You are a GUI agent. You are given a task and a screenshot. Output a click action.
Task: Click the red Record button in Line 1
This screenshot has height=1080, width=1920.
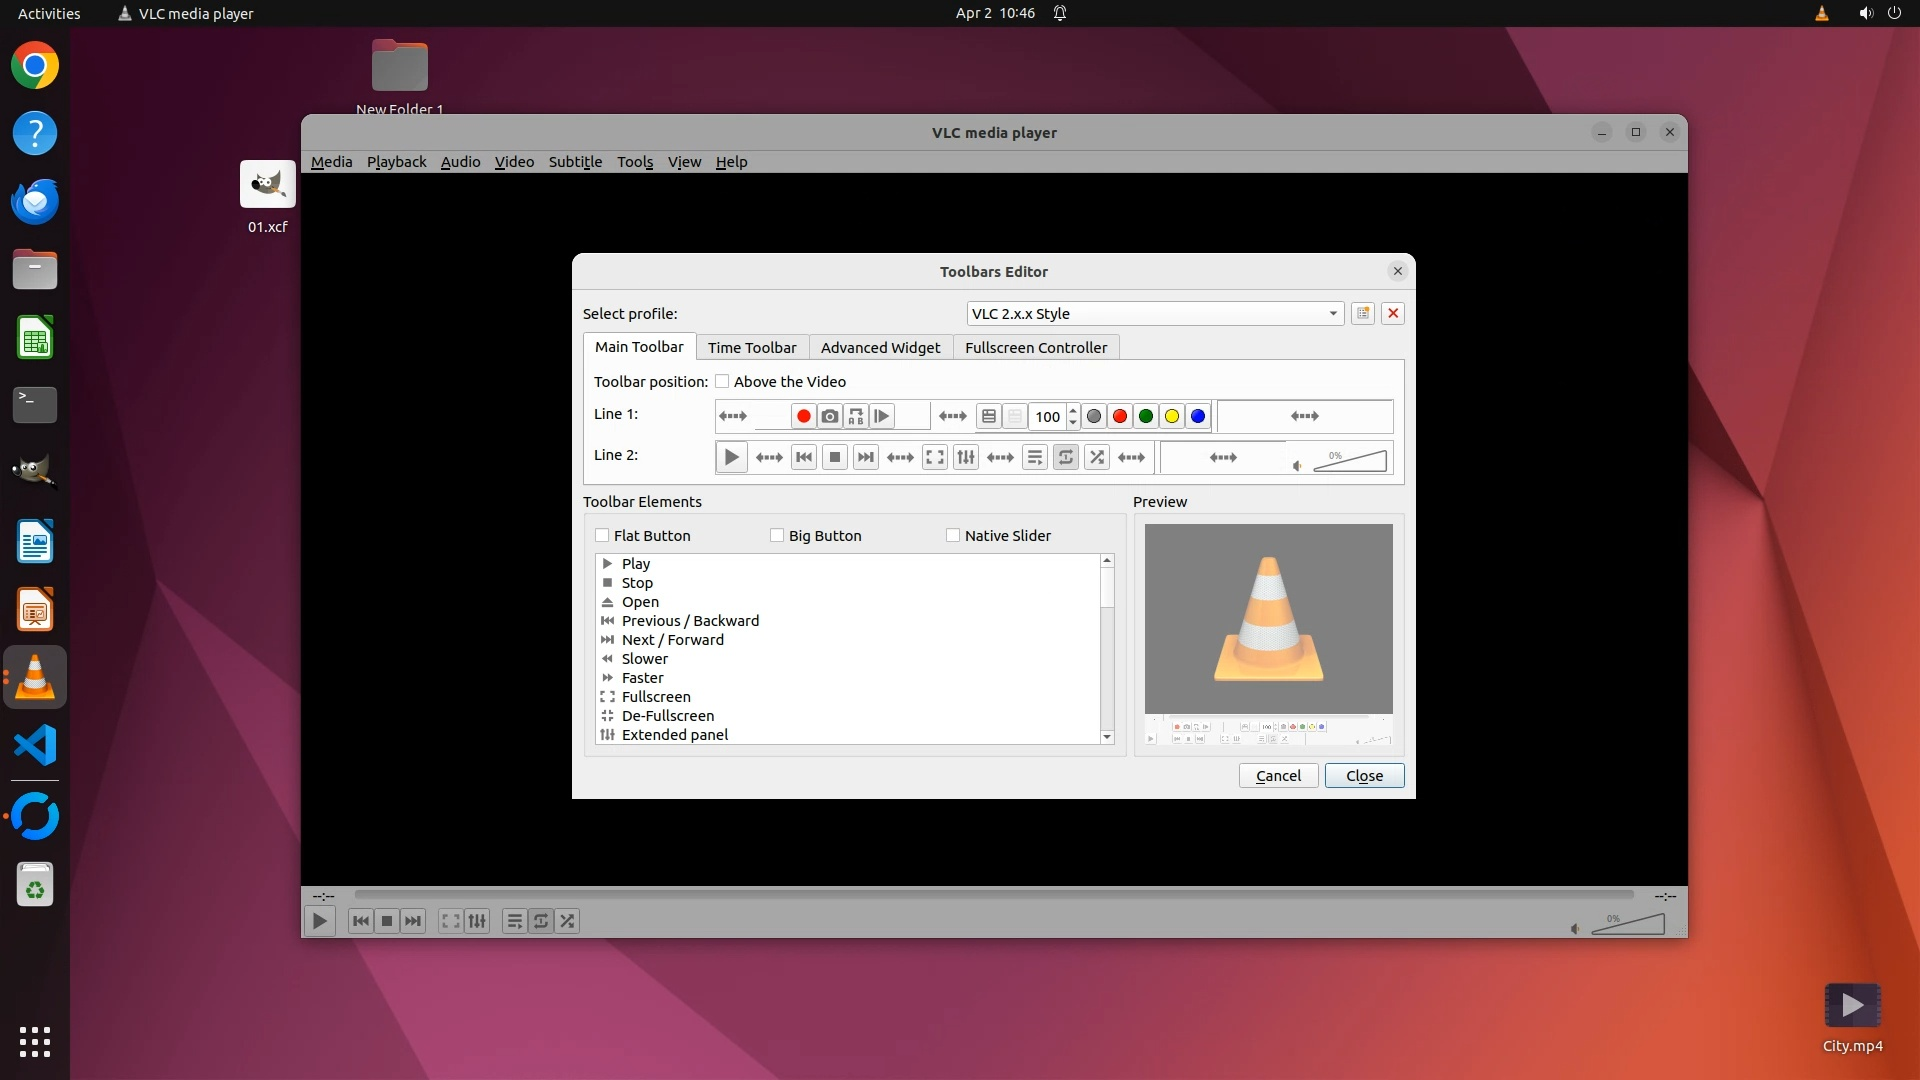coord(803,416)
